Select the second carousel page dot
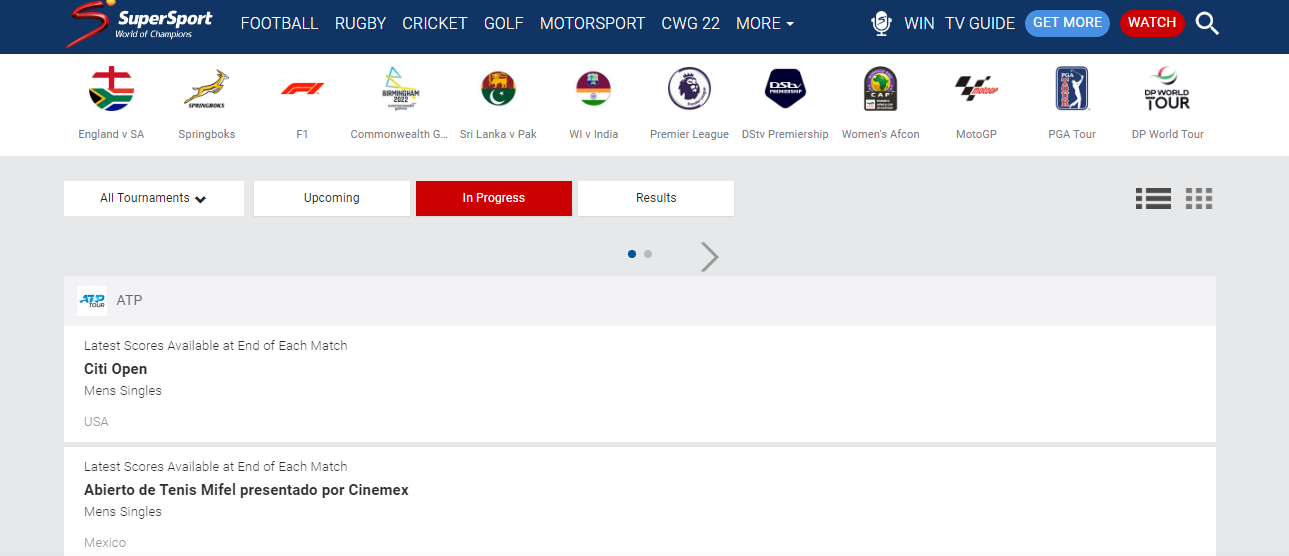The width and height of the screenshot is (1289, 556). click(648, 254)
